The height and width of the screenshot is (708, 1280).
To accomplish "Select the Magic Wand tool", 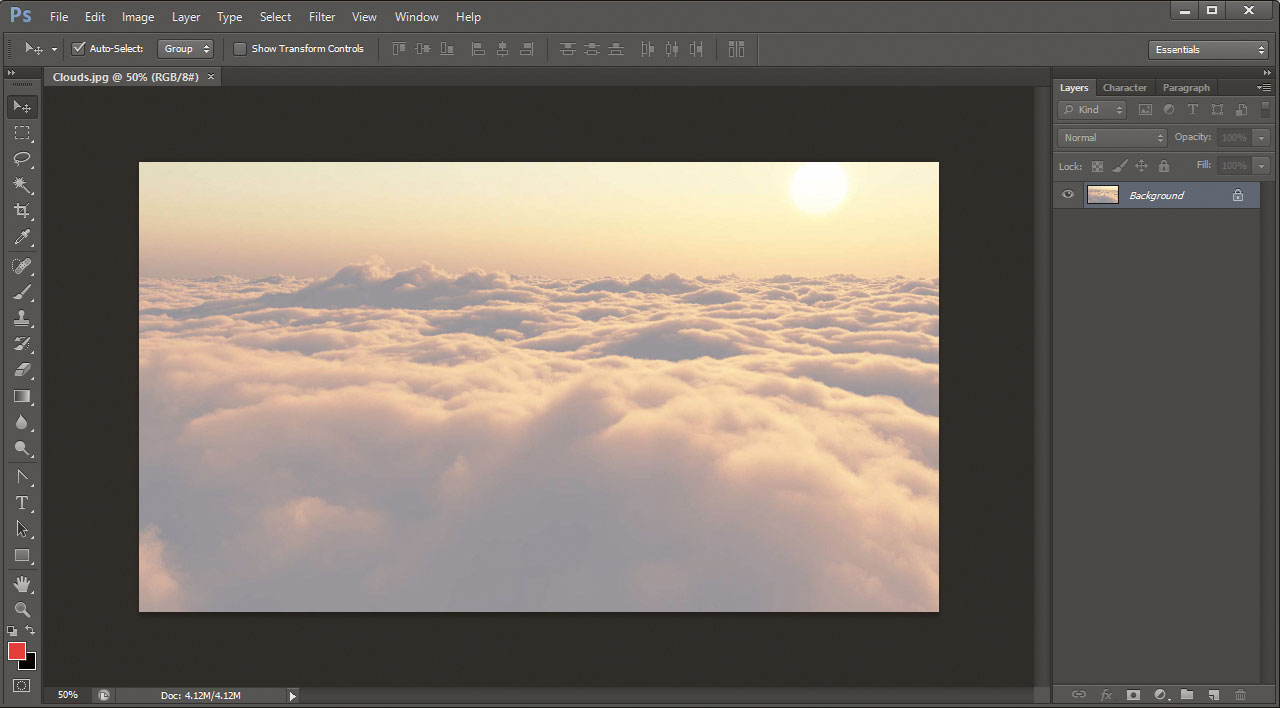I will 22,185.
